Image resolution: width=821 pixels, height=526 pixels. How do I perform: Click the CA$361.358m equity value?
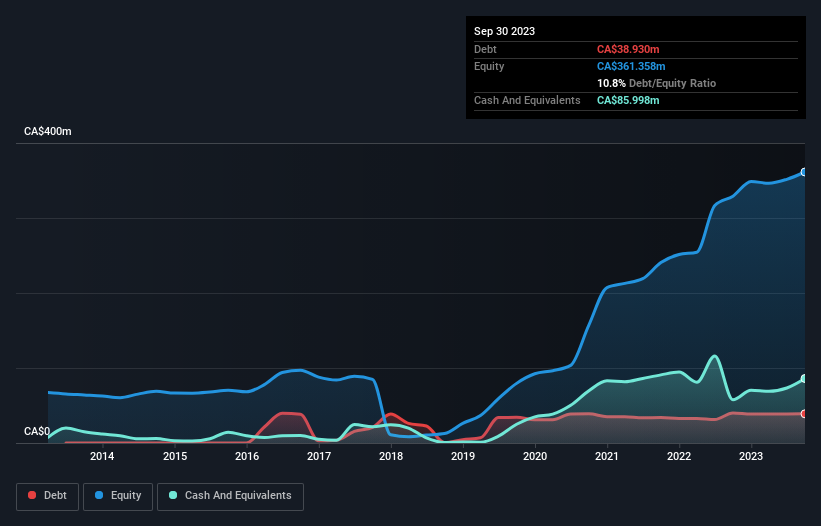[631, 66]
